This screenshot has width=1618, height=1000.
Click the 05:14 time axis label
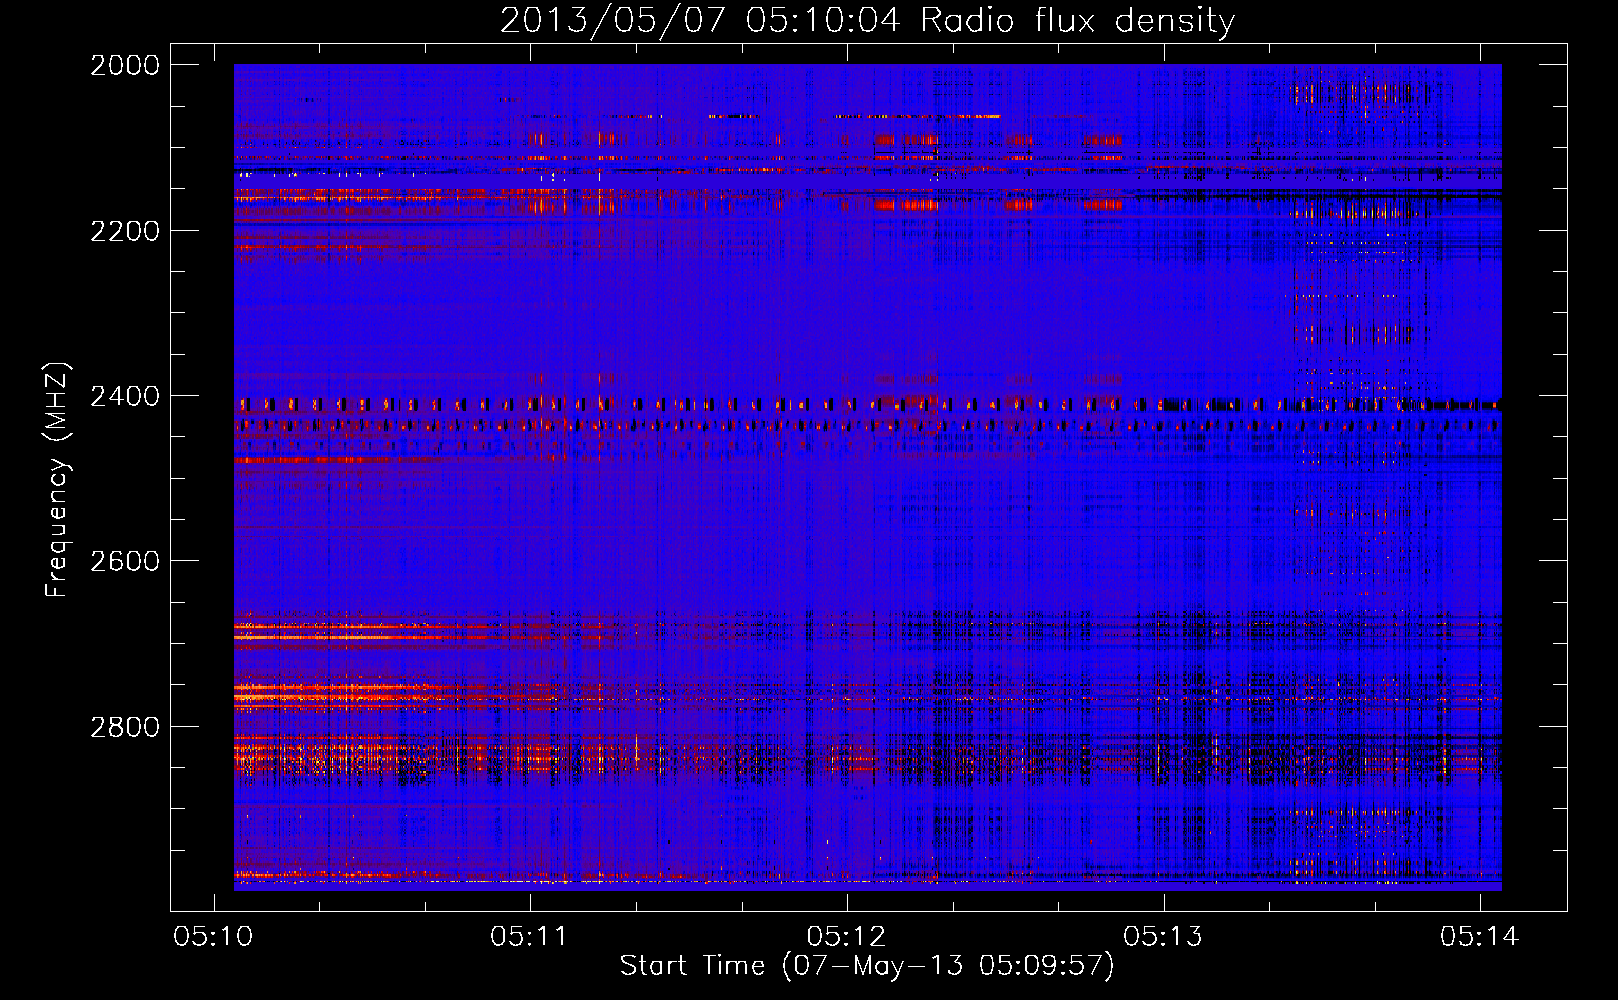pyautogui.click(x=1479, y=937)
